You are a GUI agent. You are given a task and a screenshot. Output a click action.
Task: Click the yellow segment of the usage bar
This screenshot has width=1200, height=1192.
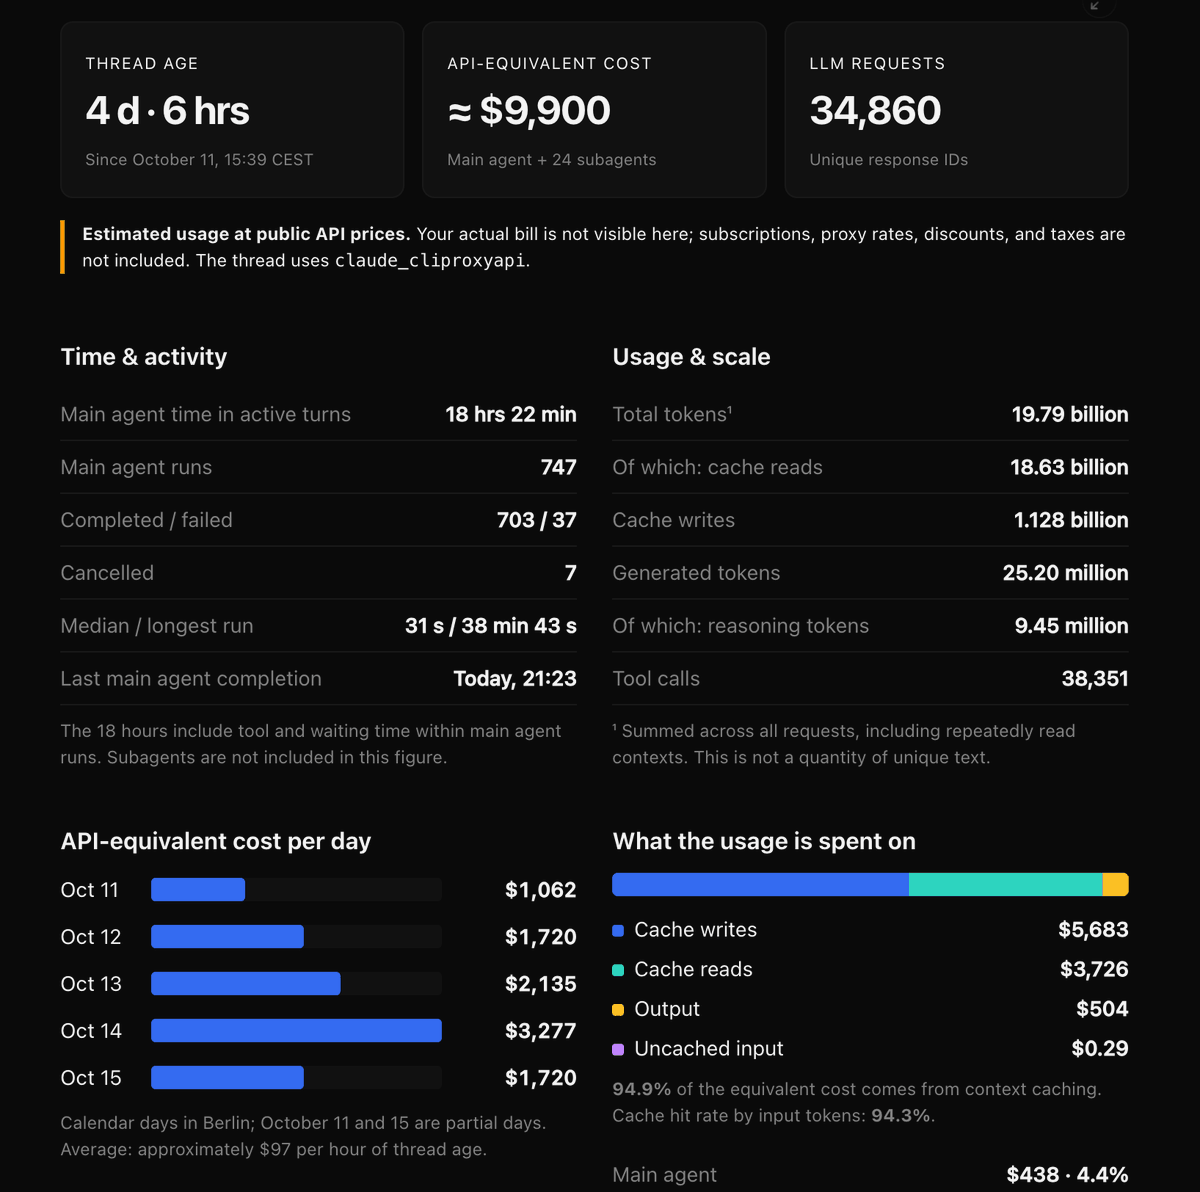click(x=1116, y=884)
